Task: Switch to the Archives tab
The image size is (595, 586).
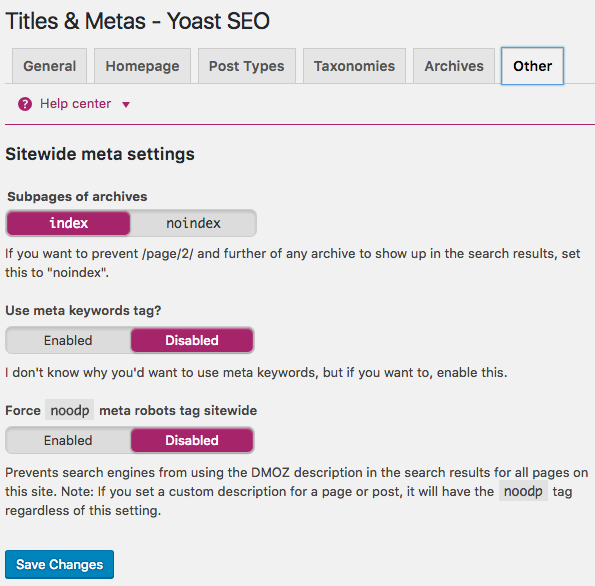Action: coord(454,66)
